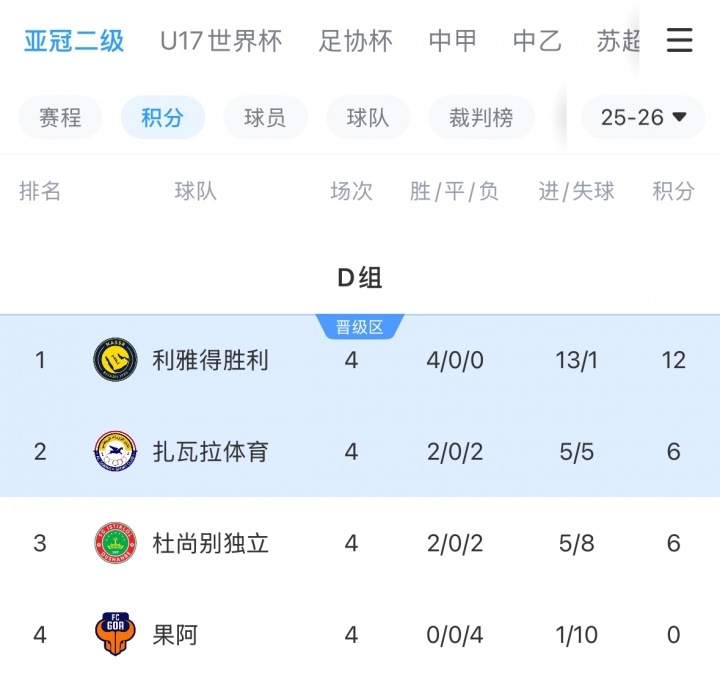Open the 球员 players section

tap(265, 118)
